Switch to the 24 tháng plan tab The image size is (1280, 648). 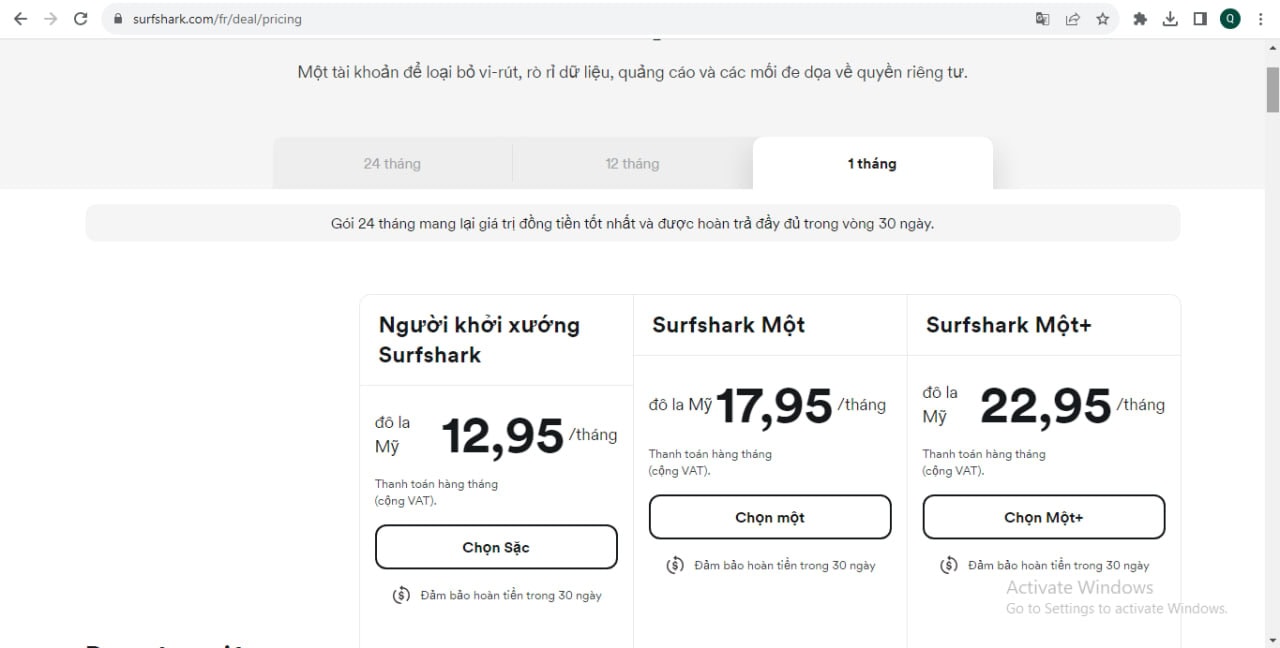click(x=392, y=164)
